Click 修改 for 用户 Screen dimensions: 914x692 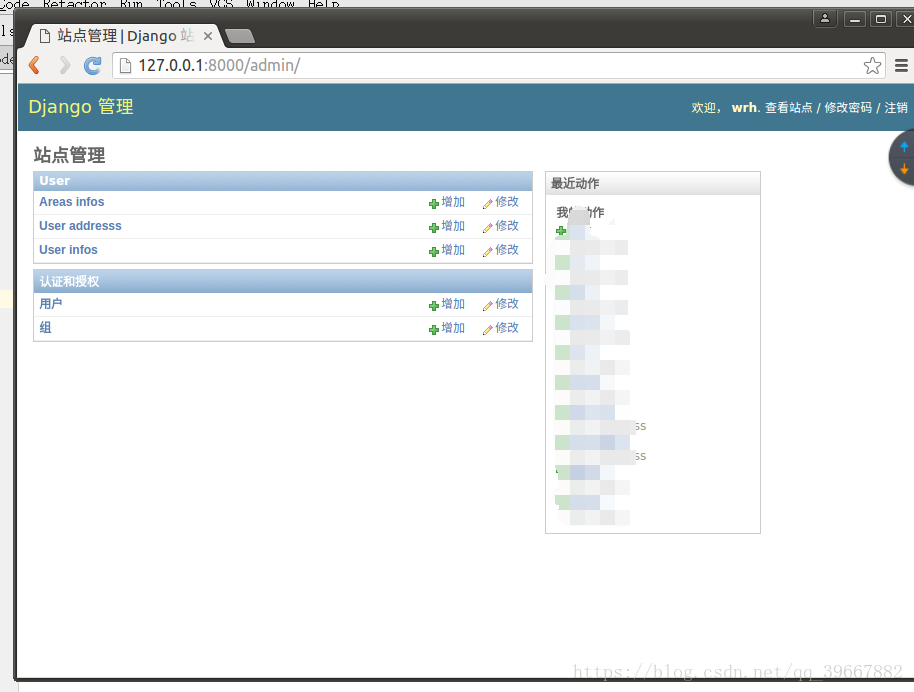pyautogui.click(x=501, y=304)
